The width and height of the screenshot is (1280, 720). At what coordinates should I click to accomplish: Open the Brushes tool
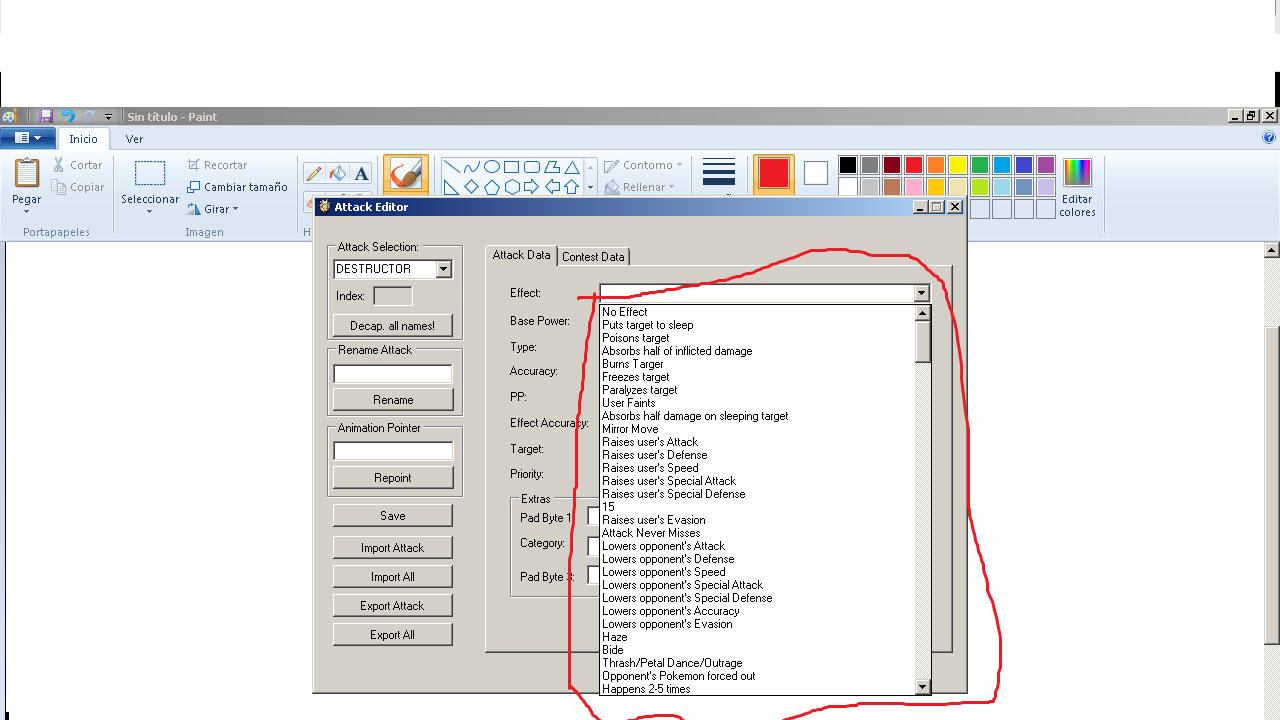pos(406,174)
